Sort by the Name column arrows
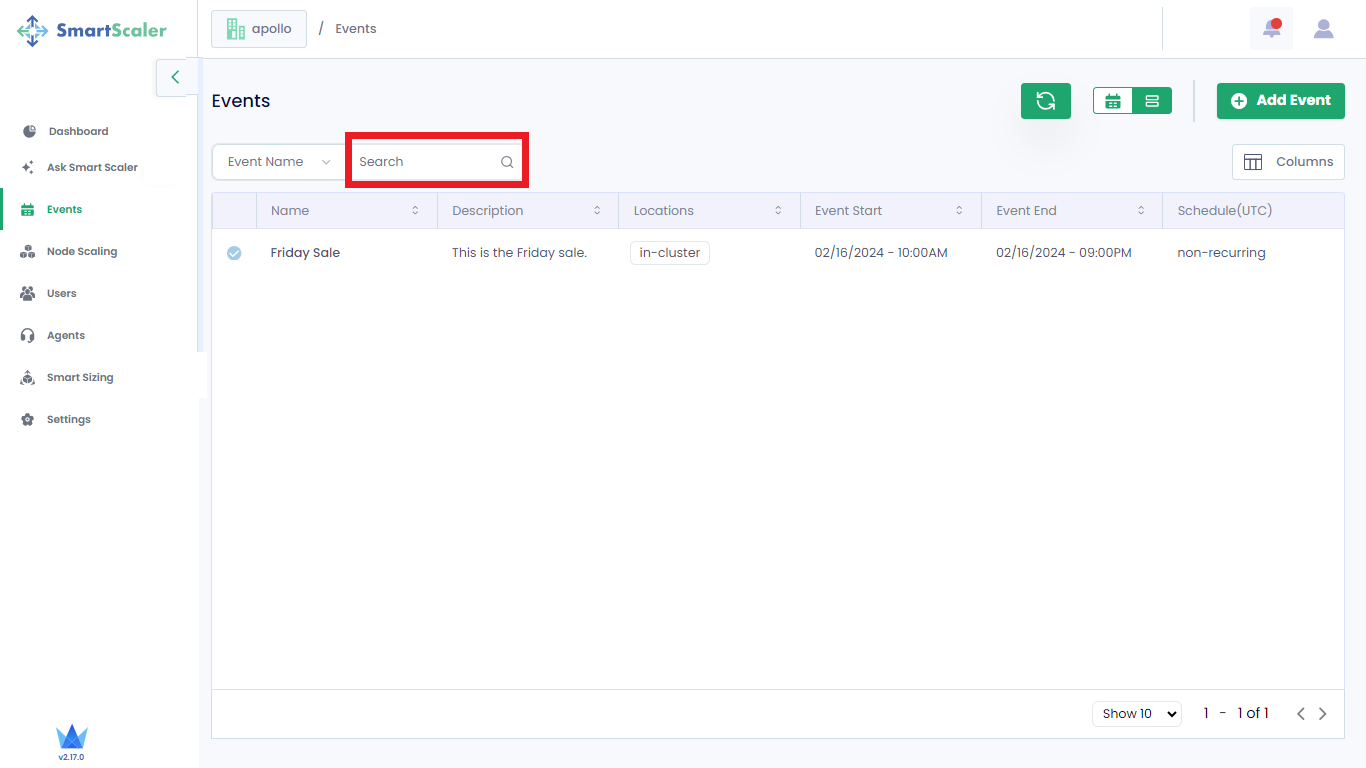This screenshot has height=768, width=1366. [x=415, y=211]
